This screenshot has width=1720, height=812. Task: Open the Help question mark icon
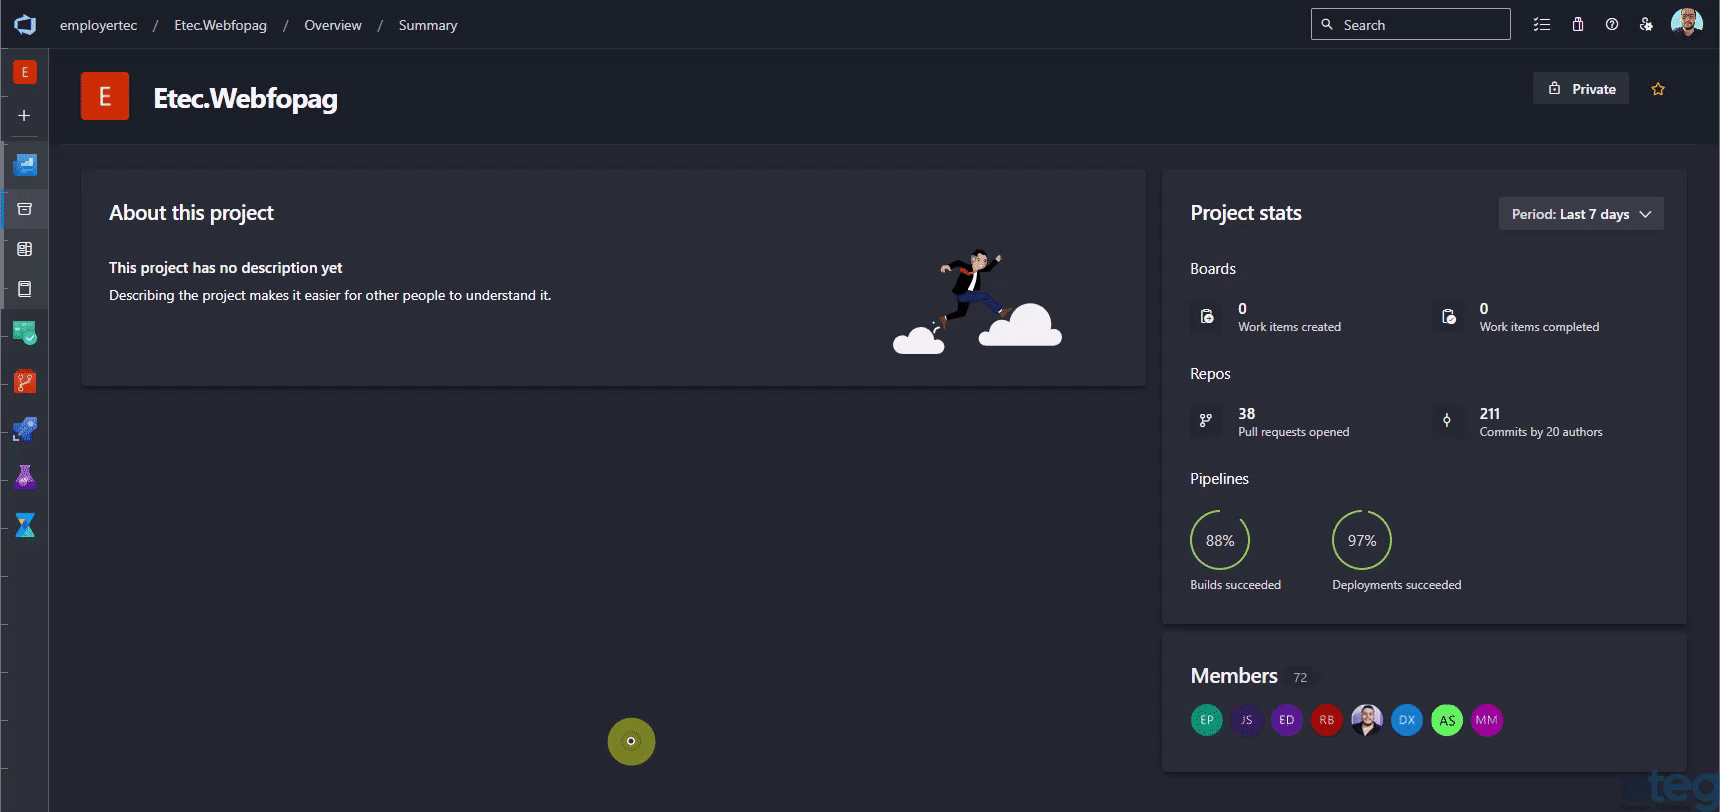1612,25
